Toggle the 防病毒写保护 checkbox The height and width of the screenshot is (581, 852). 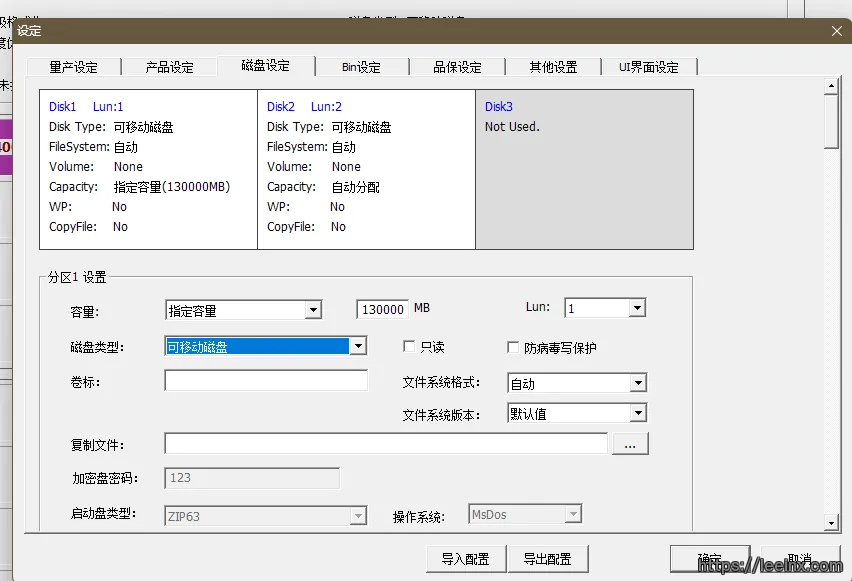(514, 348)
